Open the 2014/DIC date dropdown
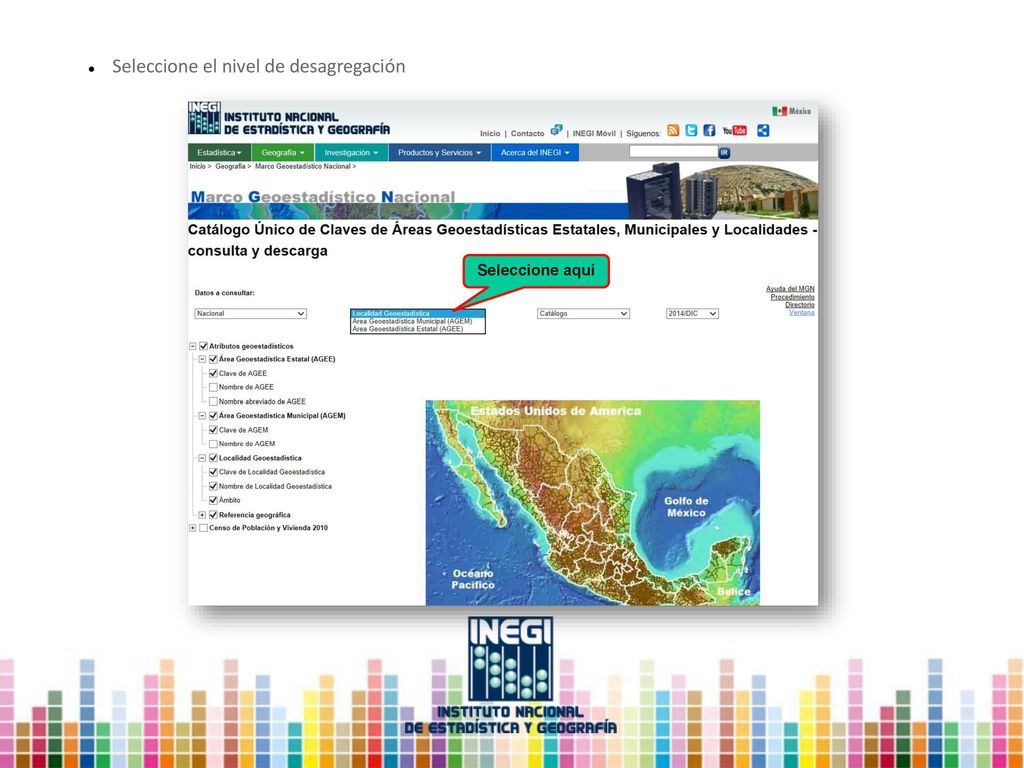This screenshot has height=768, width=1024. pos(692,313)
